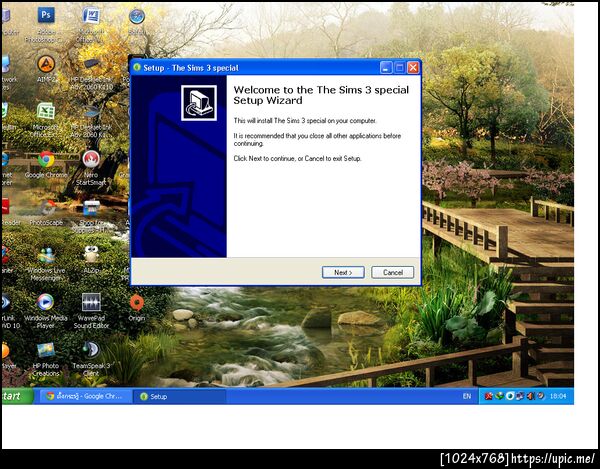Click the green Setup title bar icon
This screenshot has width=600, height=469.
[137, 68]
